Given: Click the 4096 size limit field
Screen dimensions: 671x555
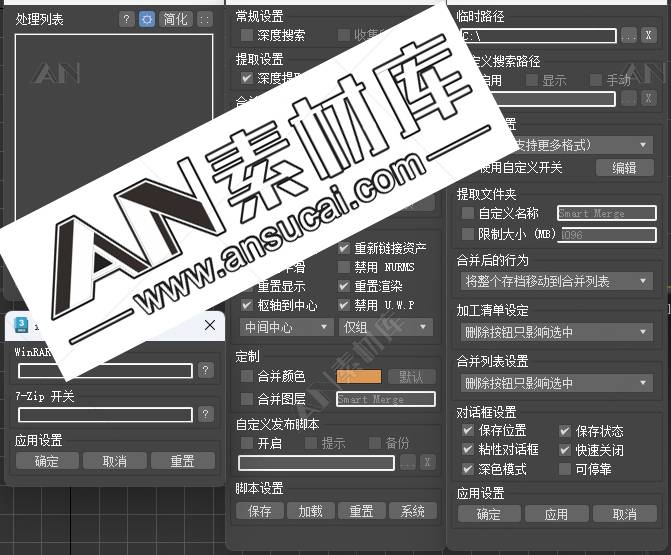Looking at the screenshot, I should point(606,234).
